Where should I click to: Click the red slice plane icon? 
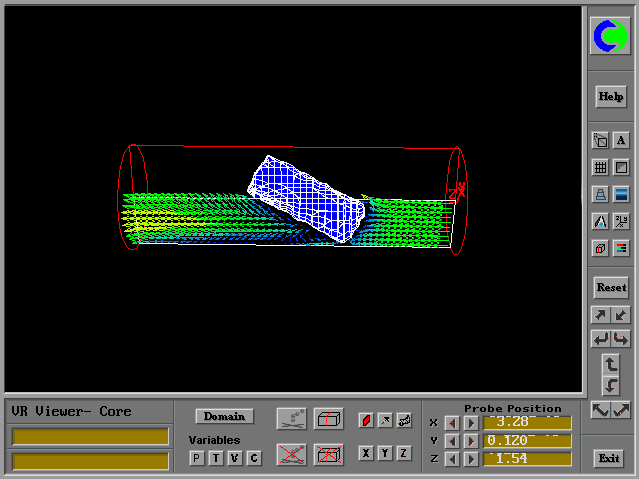366,419
